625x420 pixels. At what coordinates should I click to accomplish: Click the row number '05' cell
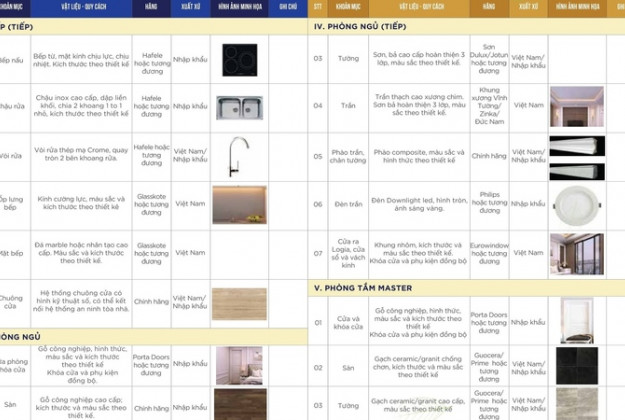point(318,156)
